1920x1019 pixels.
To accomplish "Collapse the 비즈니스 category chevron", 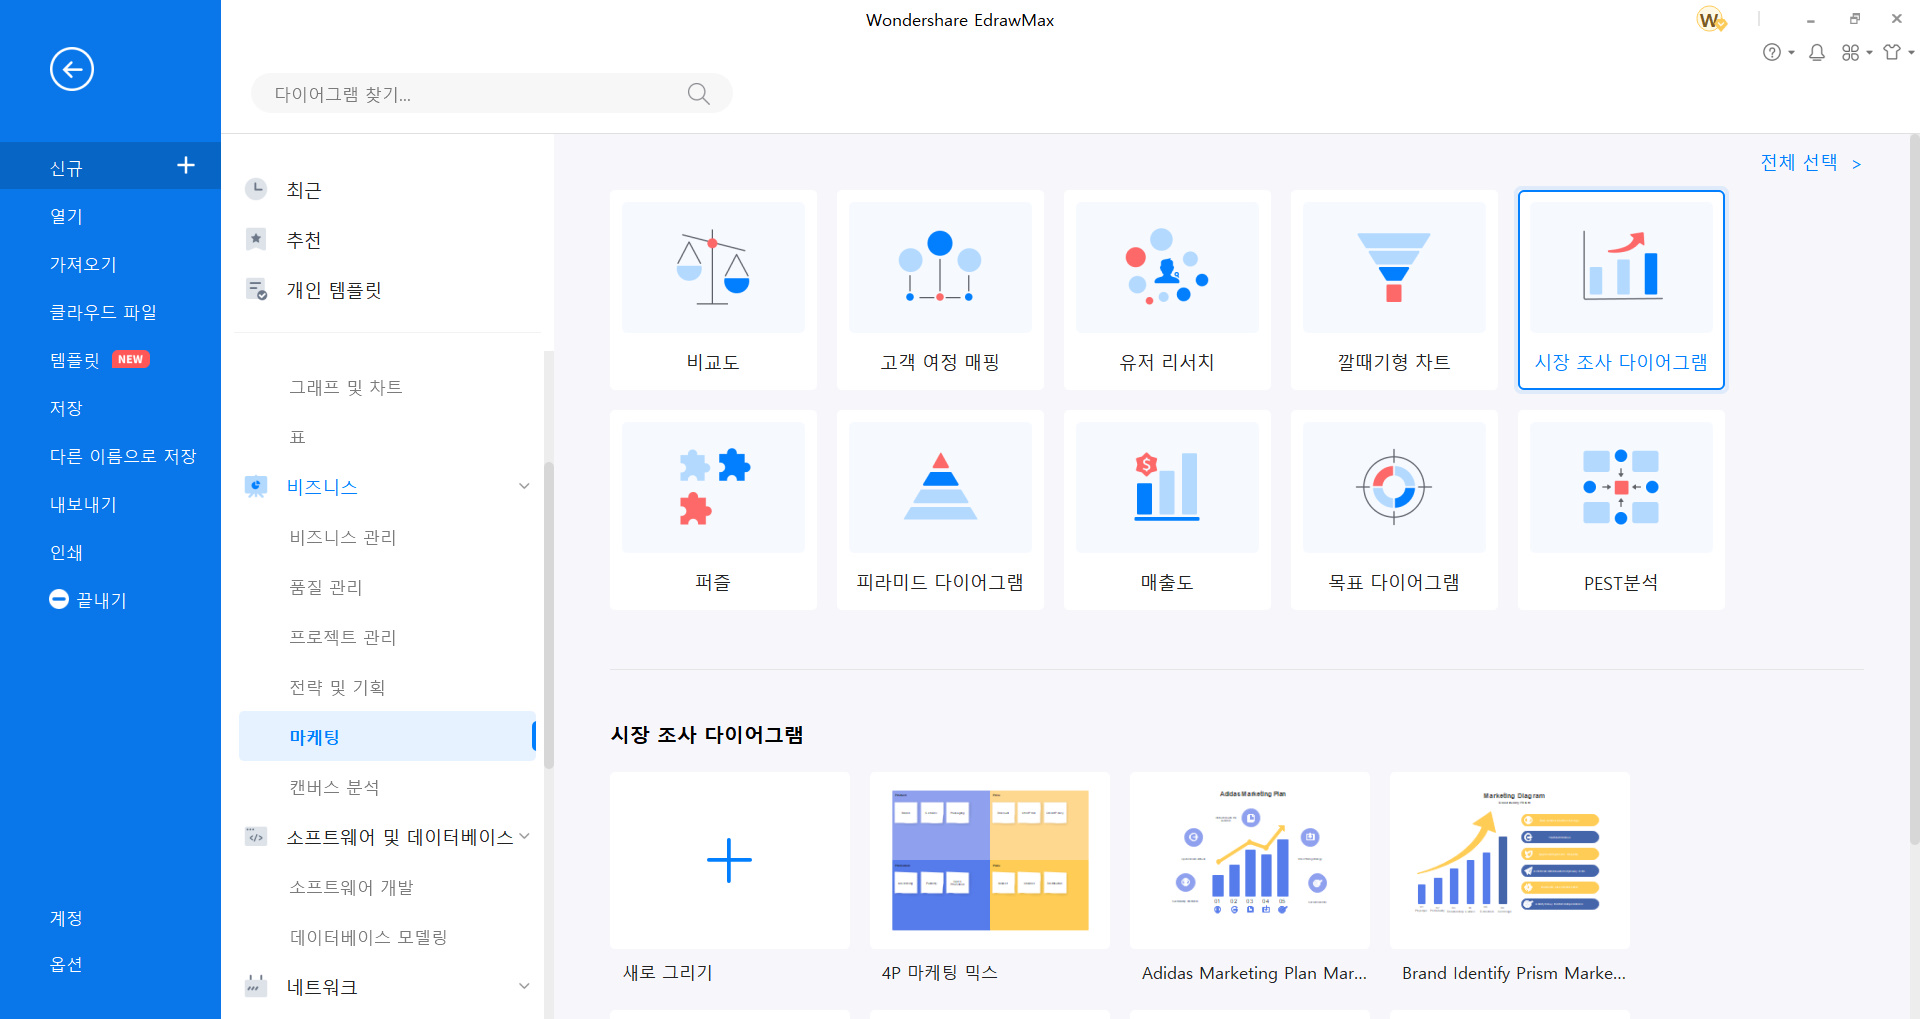I will click(x=524, y=486).
